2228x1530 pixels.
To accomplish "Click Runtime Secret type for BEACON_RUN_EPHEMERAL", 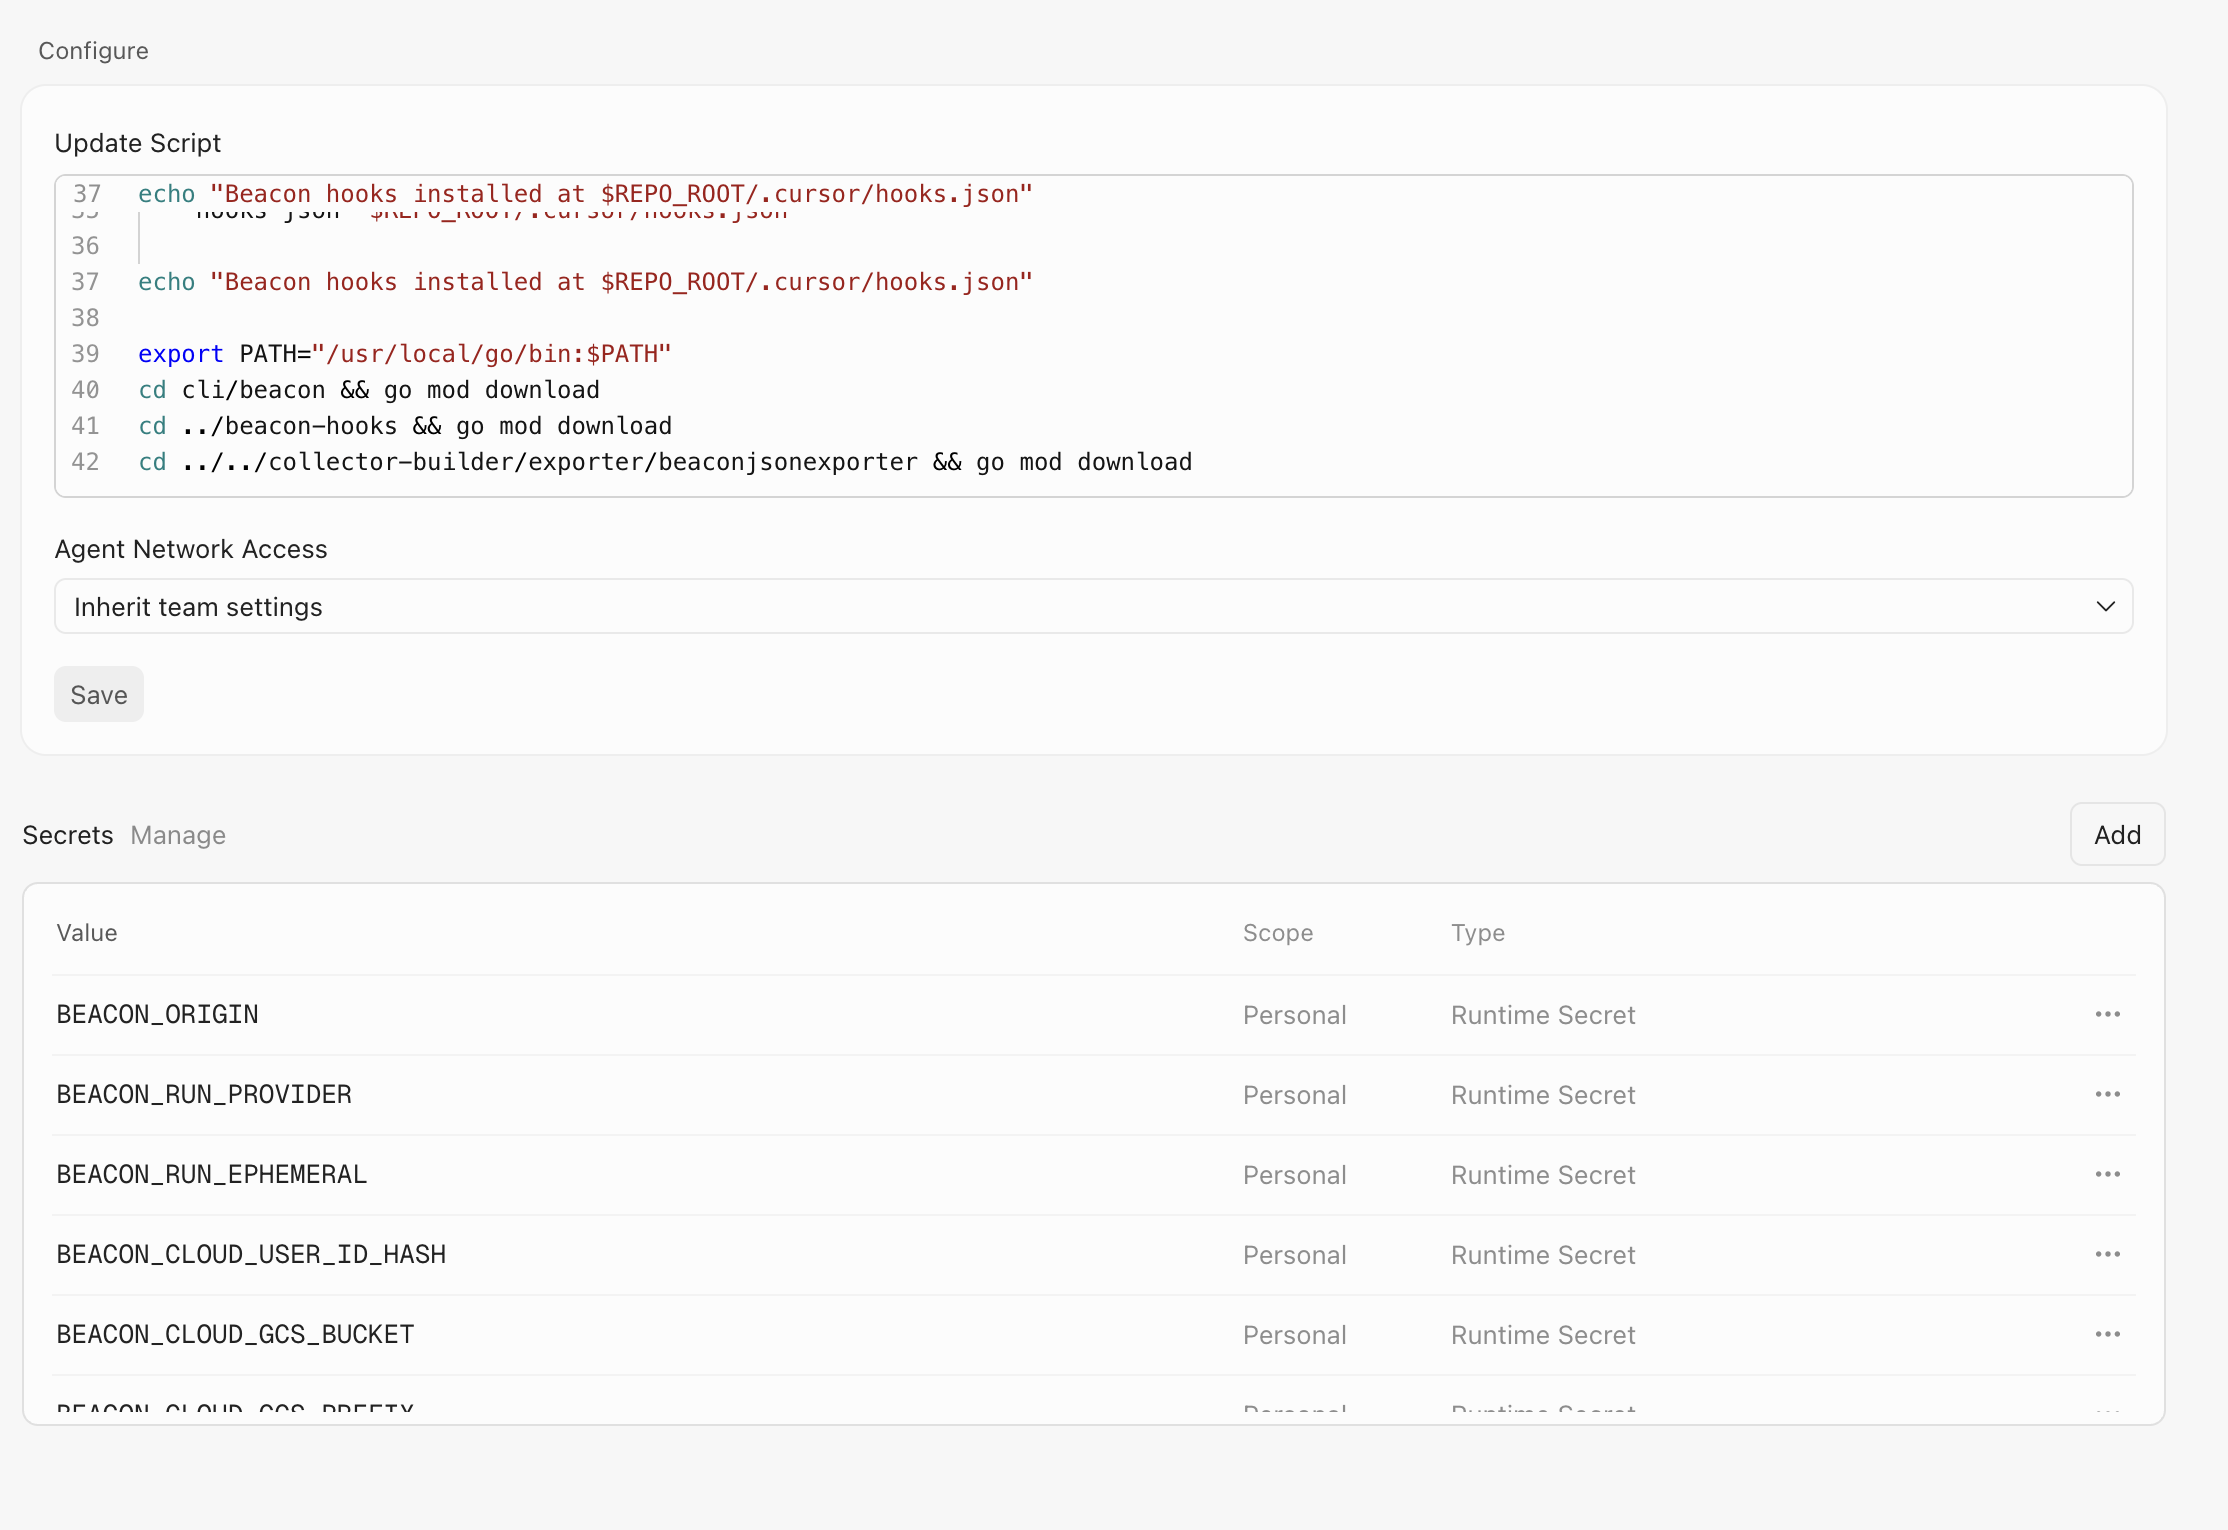I will coord(1543,1175).
